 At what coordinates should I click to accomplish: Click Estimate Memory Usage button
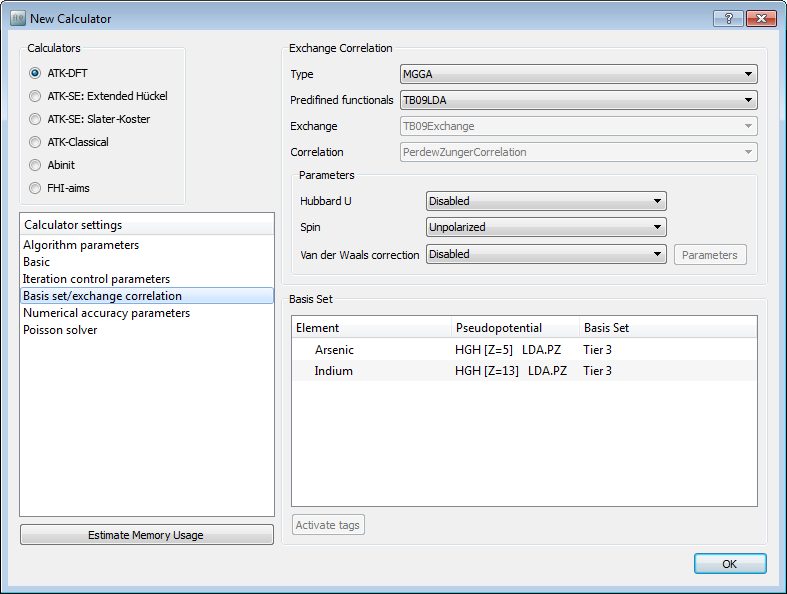click(147, 535)
